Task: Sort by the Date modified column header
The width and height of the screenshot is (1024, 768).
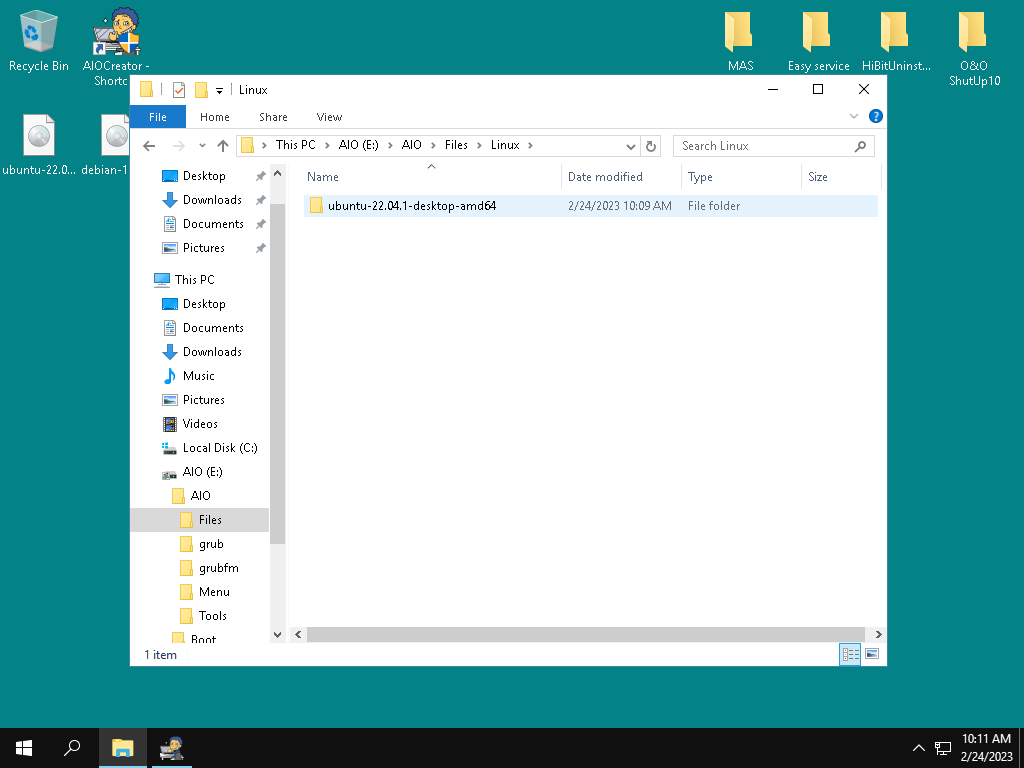Action: (605, 177)
